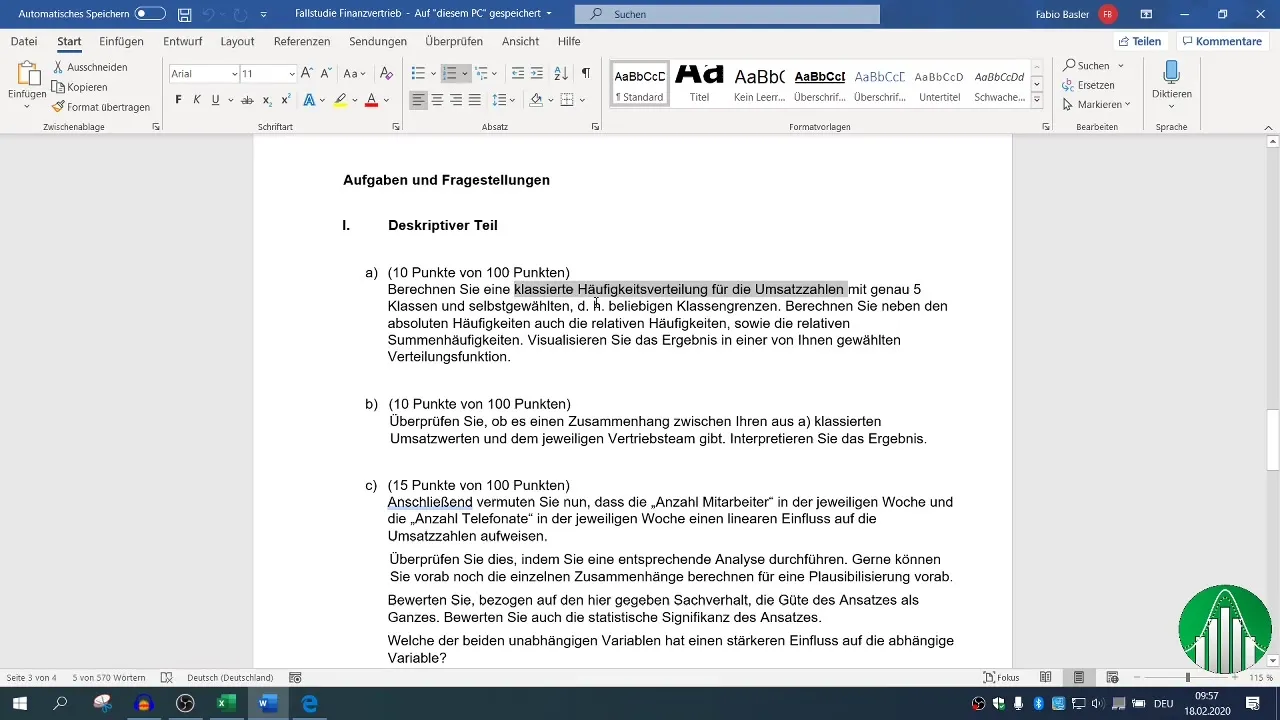Click the Teilen button

[x=1139, y=41]
